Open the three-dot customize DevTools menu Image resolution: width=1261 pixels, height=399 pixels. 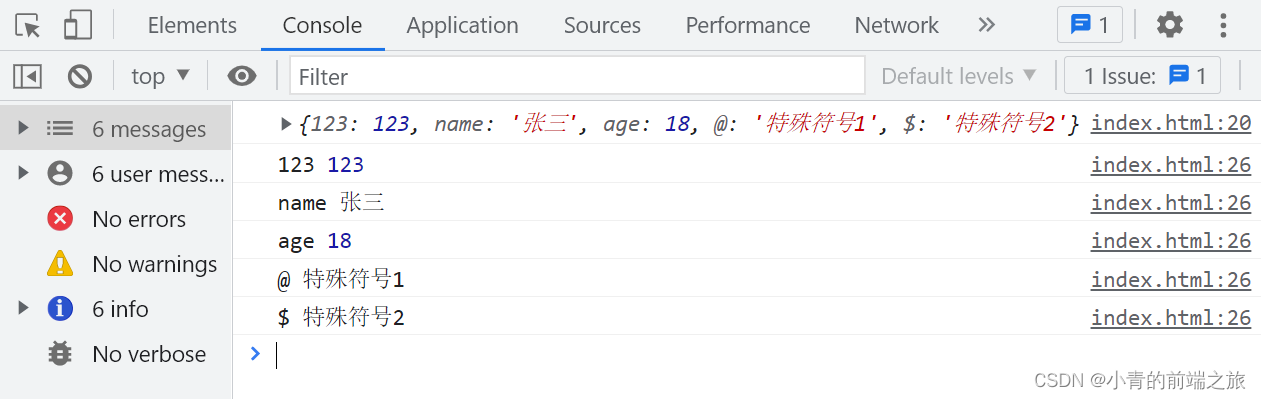pos(1222,25)
